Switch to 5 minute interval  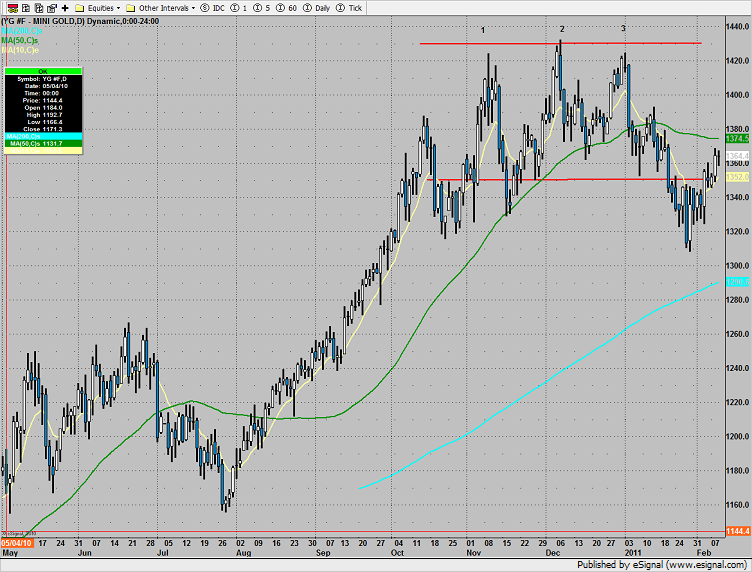click(262, 8)
